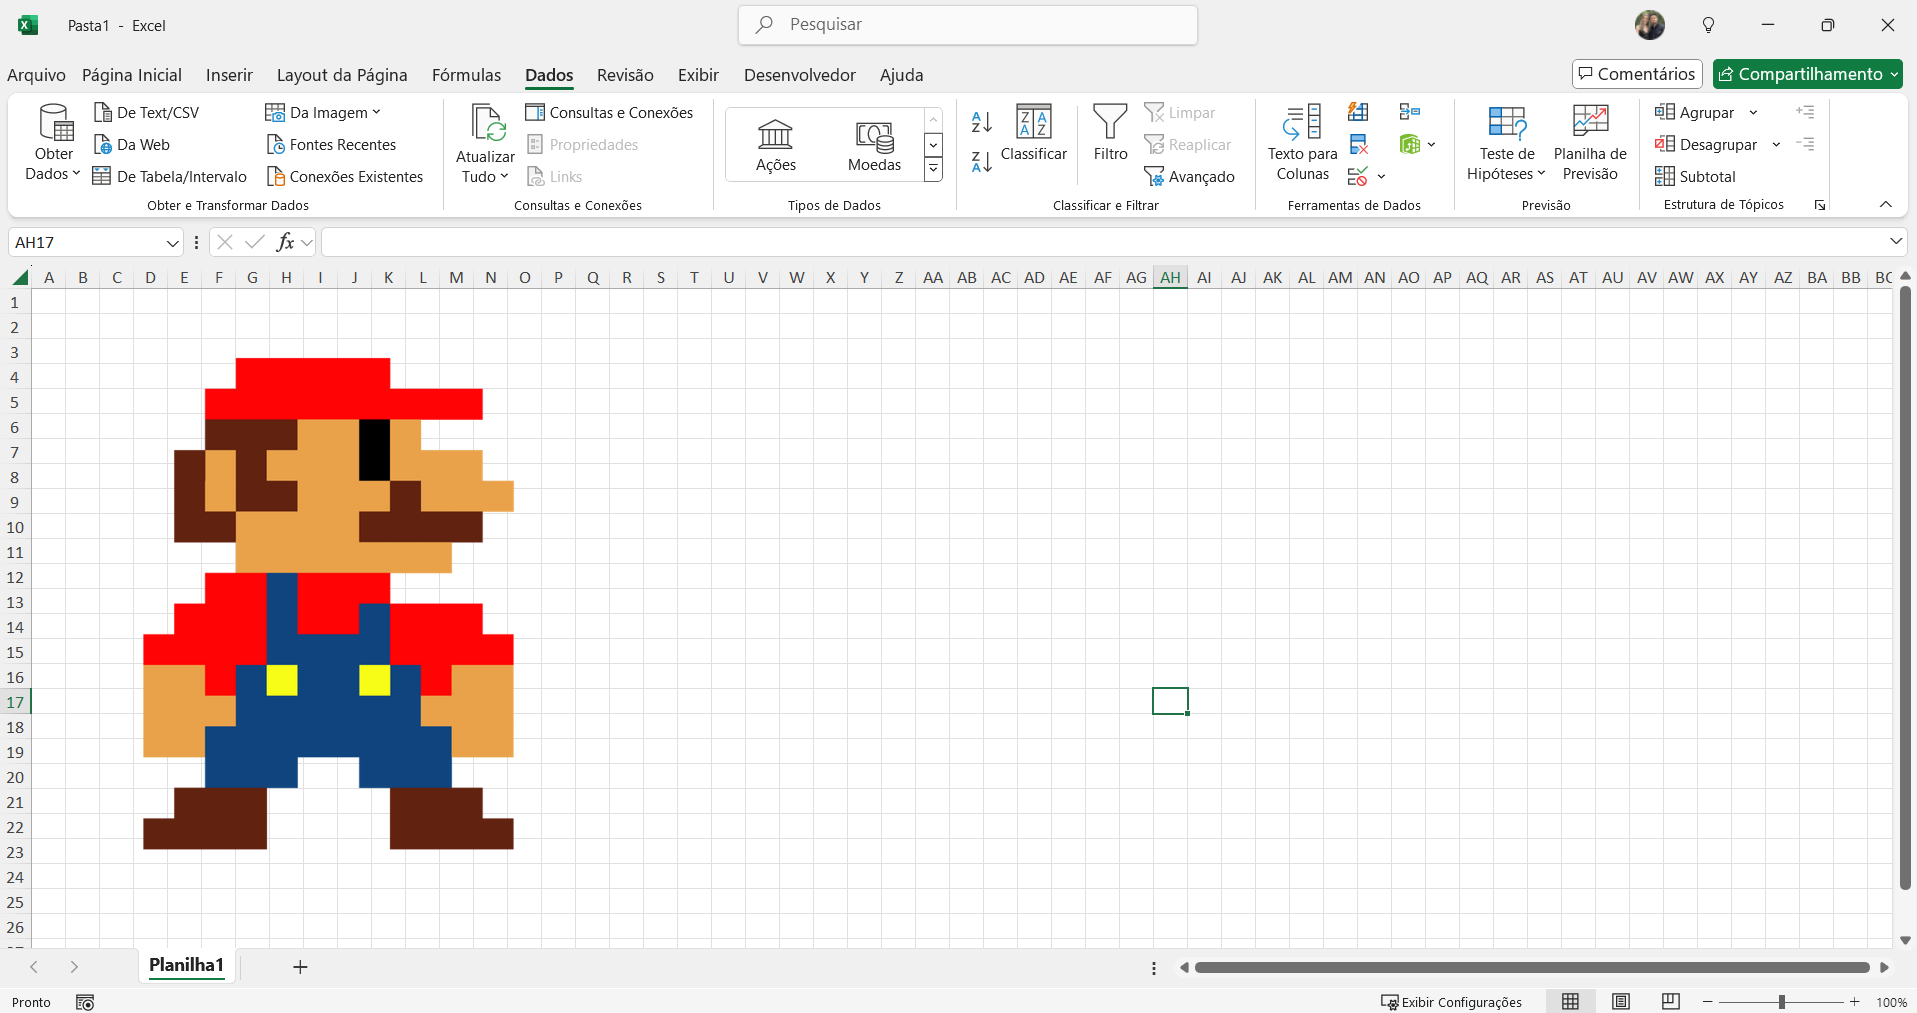Insert function via fx icon
This screenshot has width=1917, height=1013.
pos(285,242)
